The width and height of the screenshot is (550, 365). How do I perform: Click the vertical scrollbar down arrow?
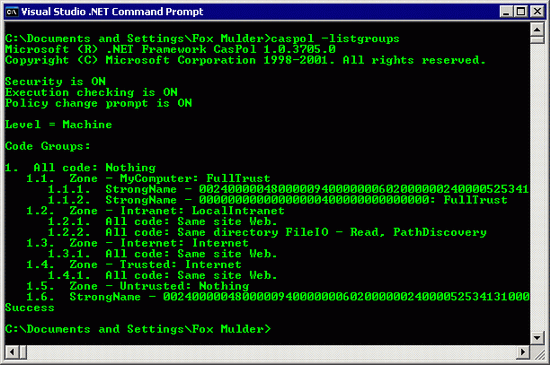537,338
